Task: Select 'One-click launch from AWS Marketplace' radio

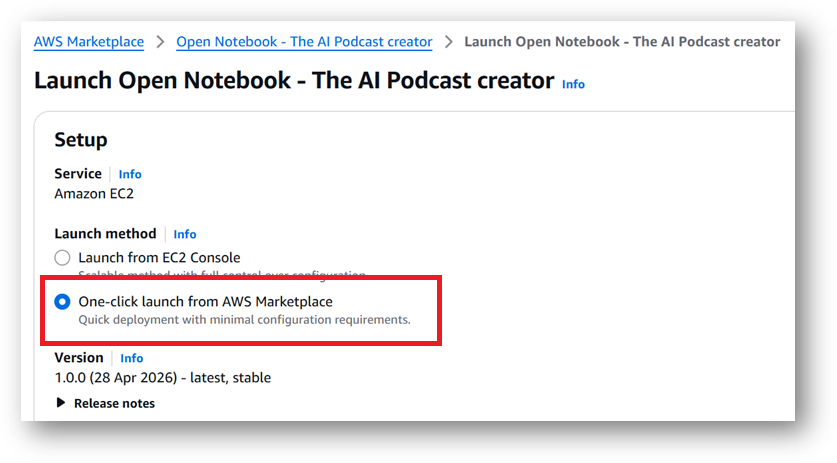Action: 62,302
